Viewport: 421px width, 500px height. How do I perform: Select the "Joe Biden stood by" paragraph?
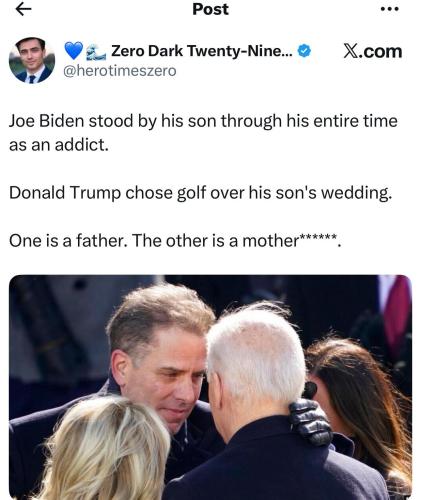point(203,133)
